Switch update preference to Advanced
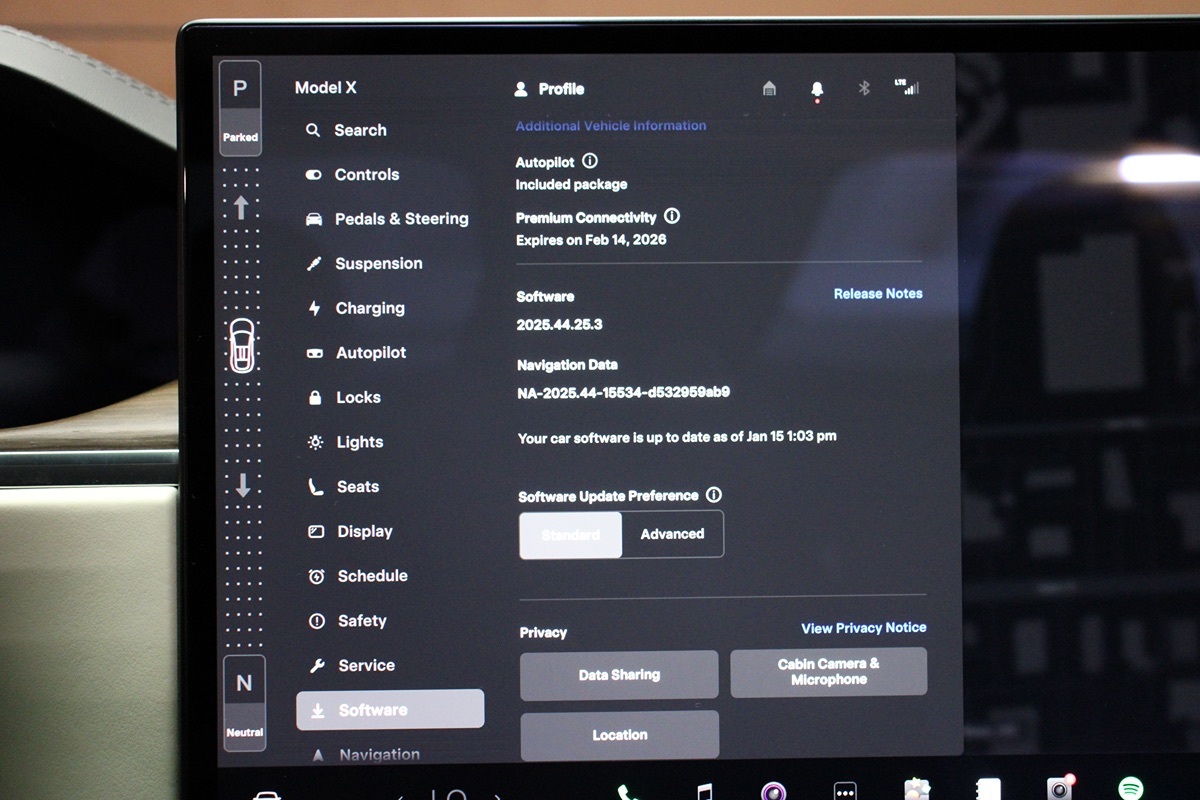 click(x=672, y=534)
